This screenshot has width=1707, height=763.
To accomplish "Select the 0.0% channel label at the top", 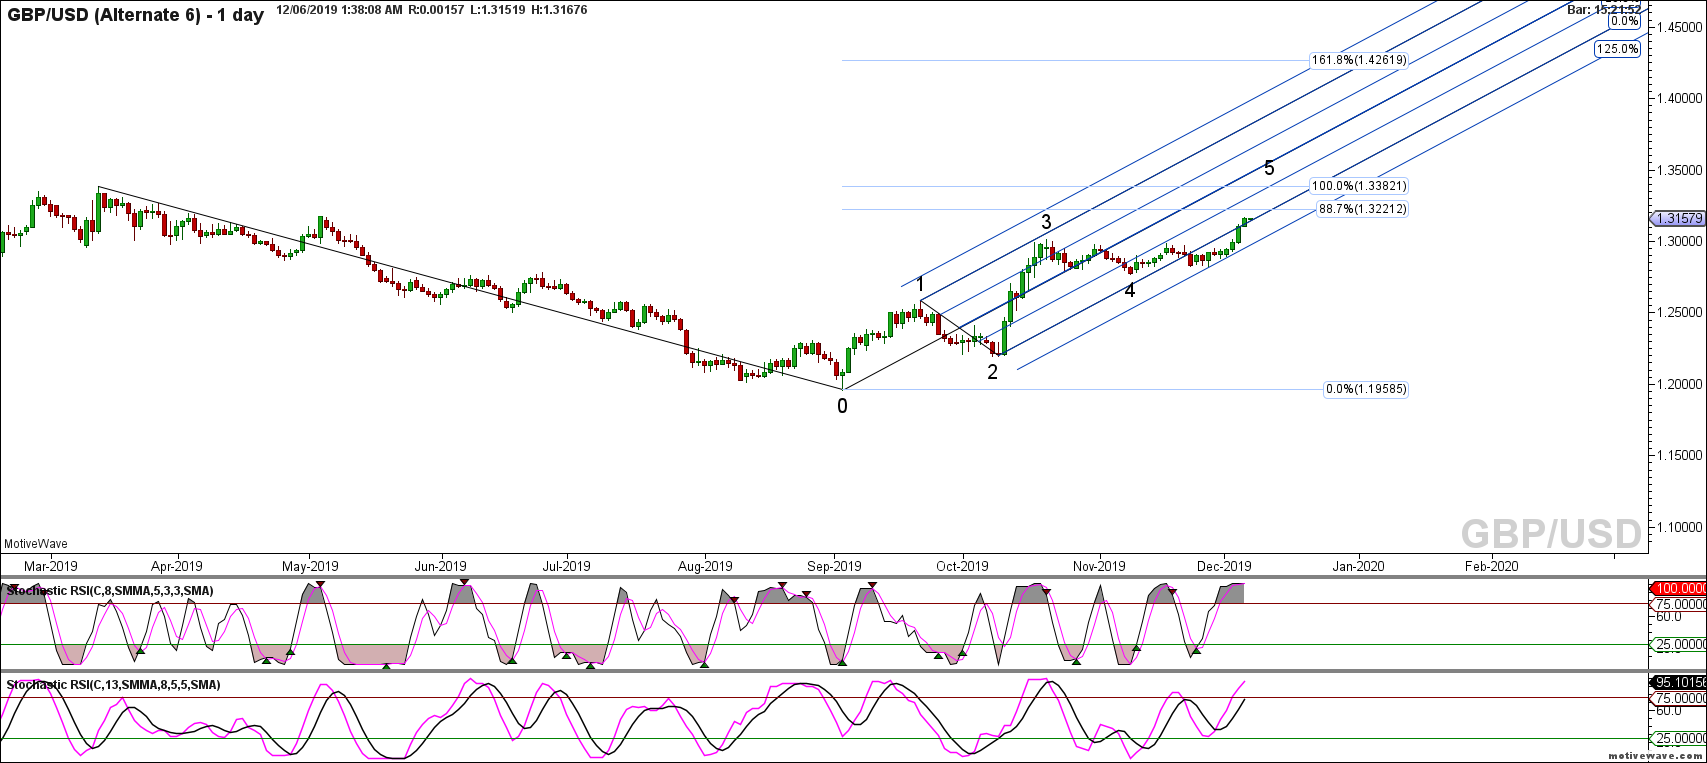I will (1623, 20).
